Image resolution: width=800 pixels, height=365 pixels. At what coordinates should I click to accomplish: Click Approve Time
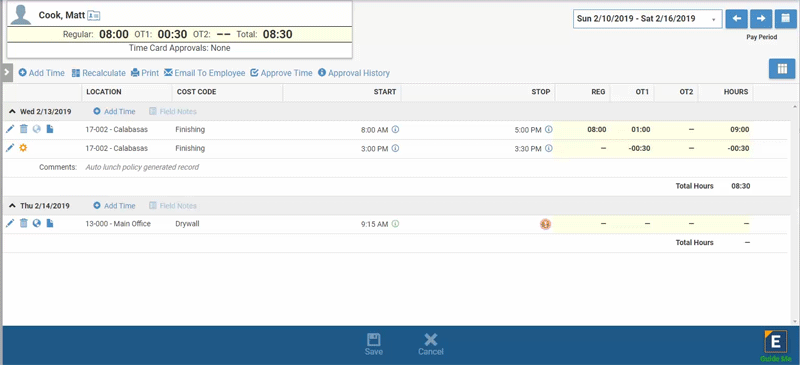tap(281, 73)
